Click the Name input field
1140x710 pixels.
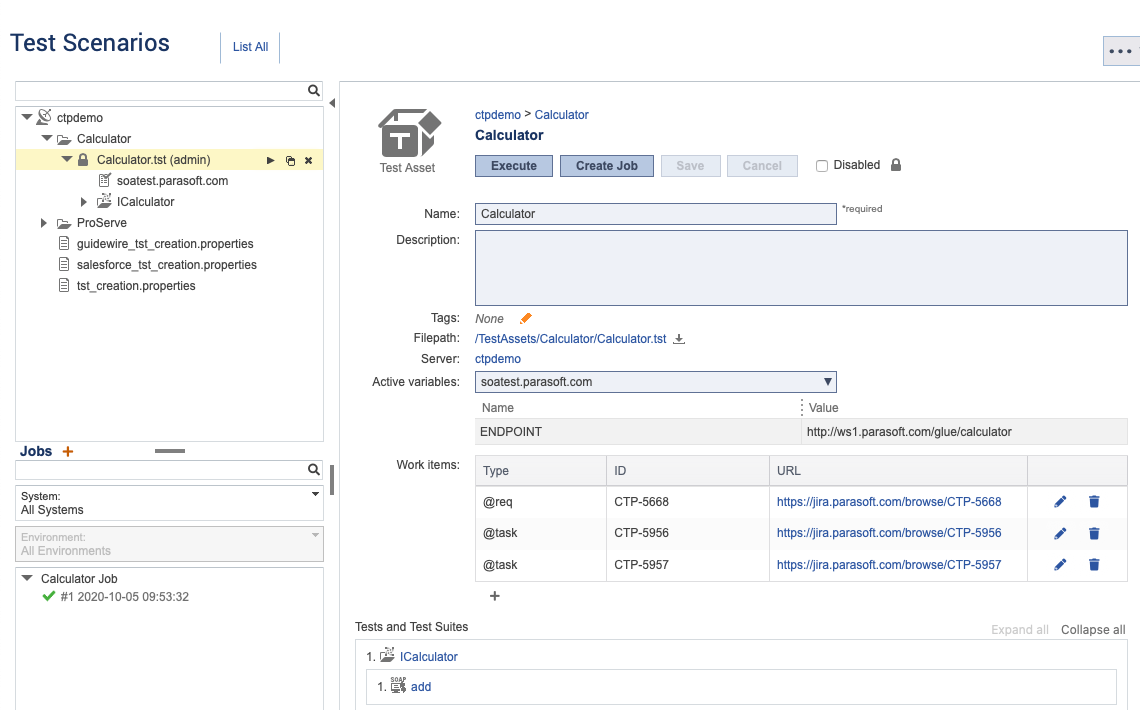[655, 214]
